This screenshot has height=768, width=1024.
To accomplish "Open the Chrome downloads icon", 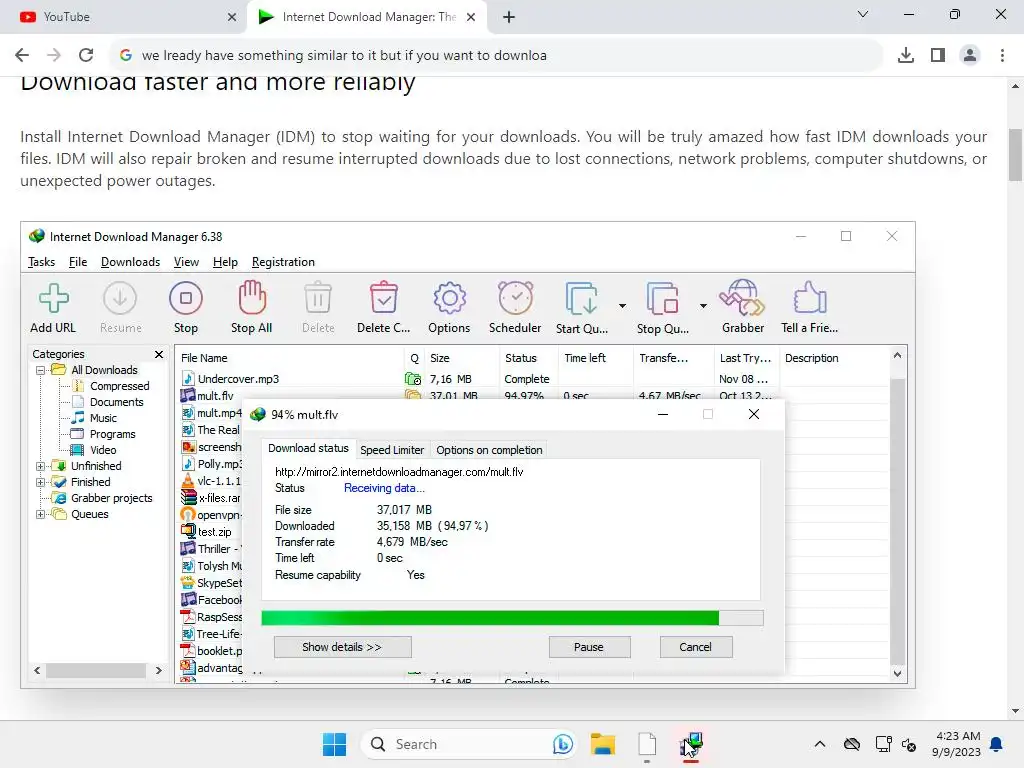I will click(x=906, y=56).
